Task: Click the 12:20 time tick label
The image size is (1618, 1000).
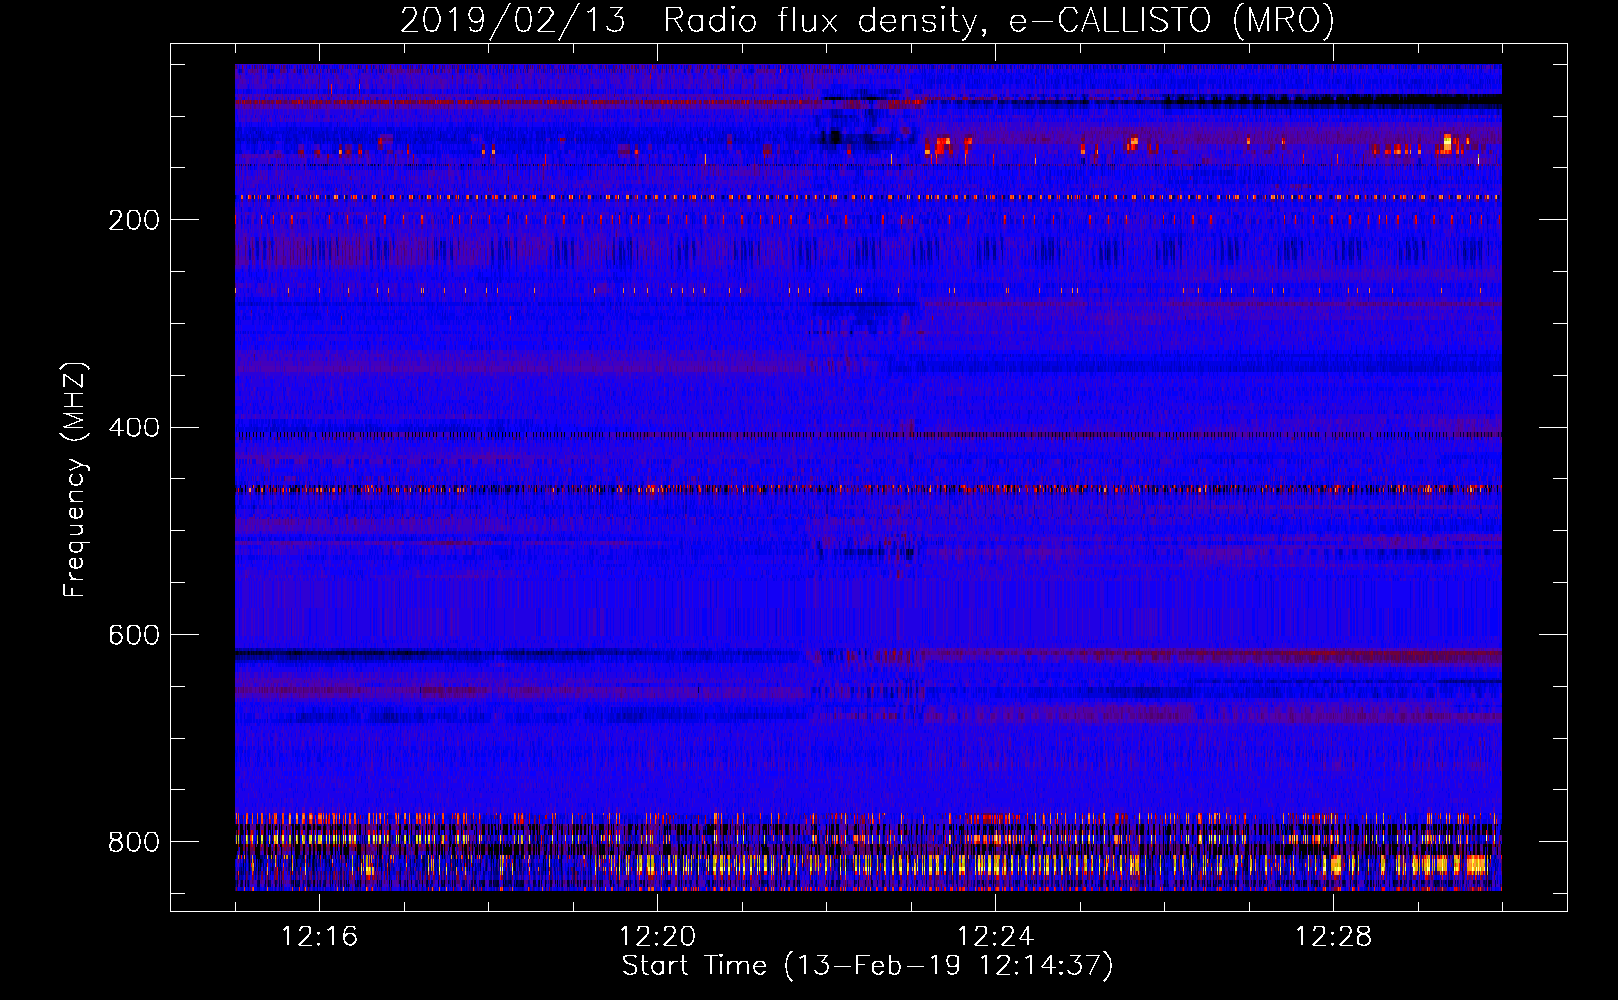Action: click(657, 937)
